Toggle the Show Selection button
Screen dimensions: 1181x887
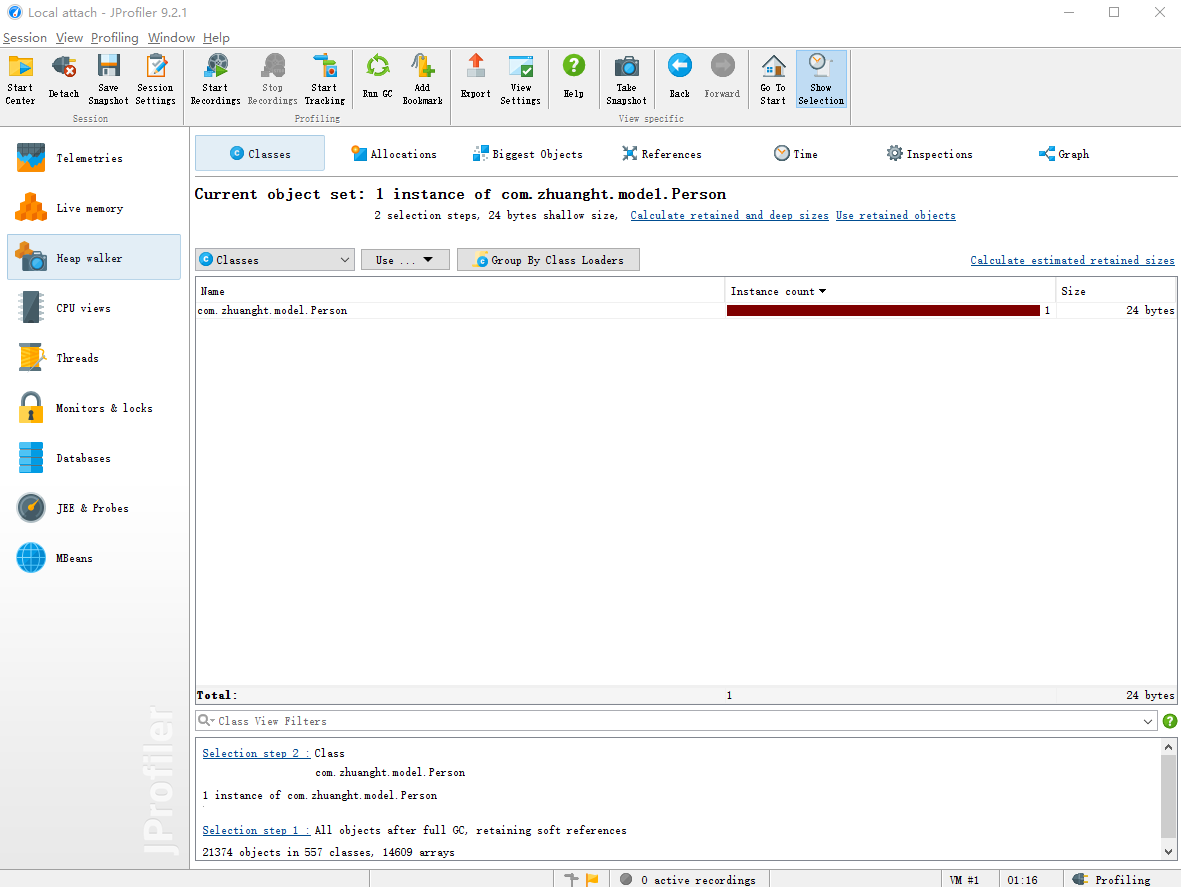tap(821, 78)
